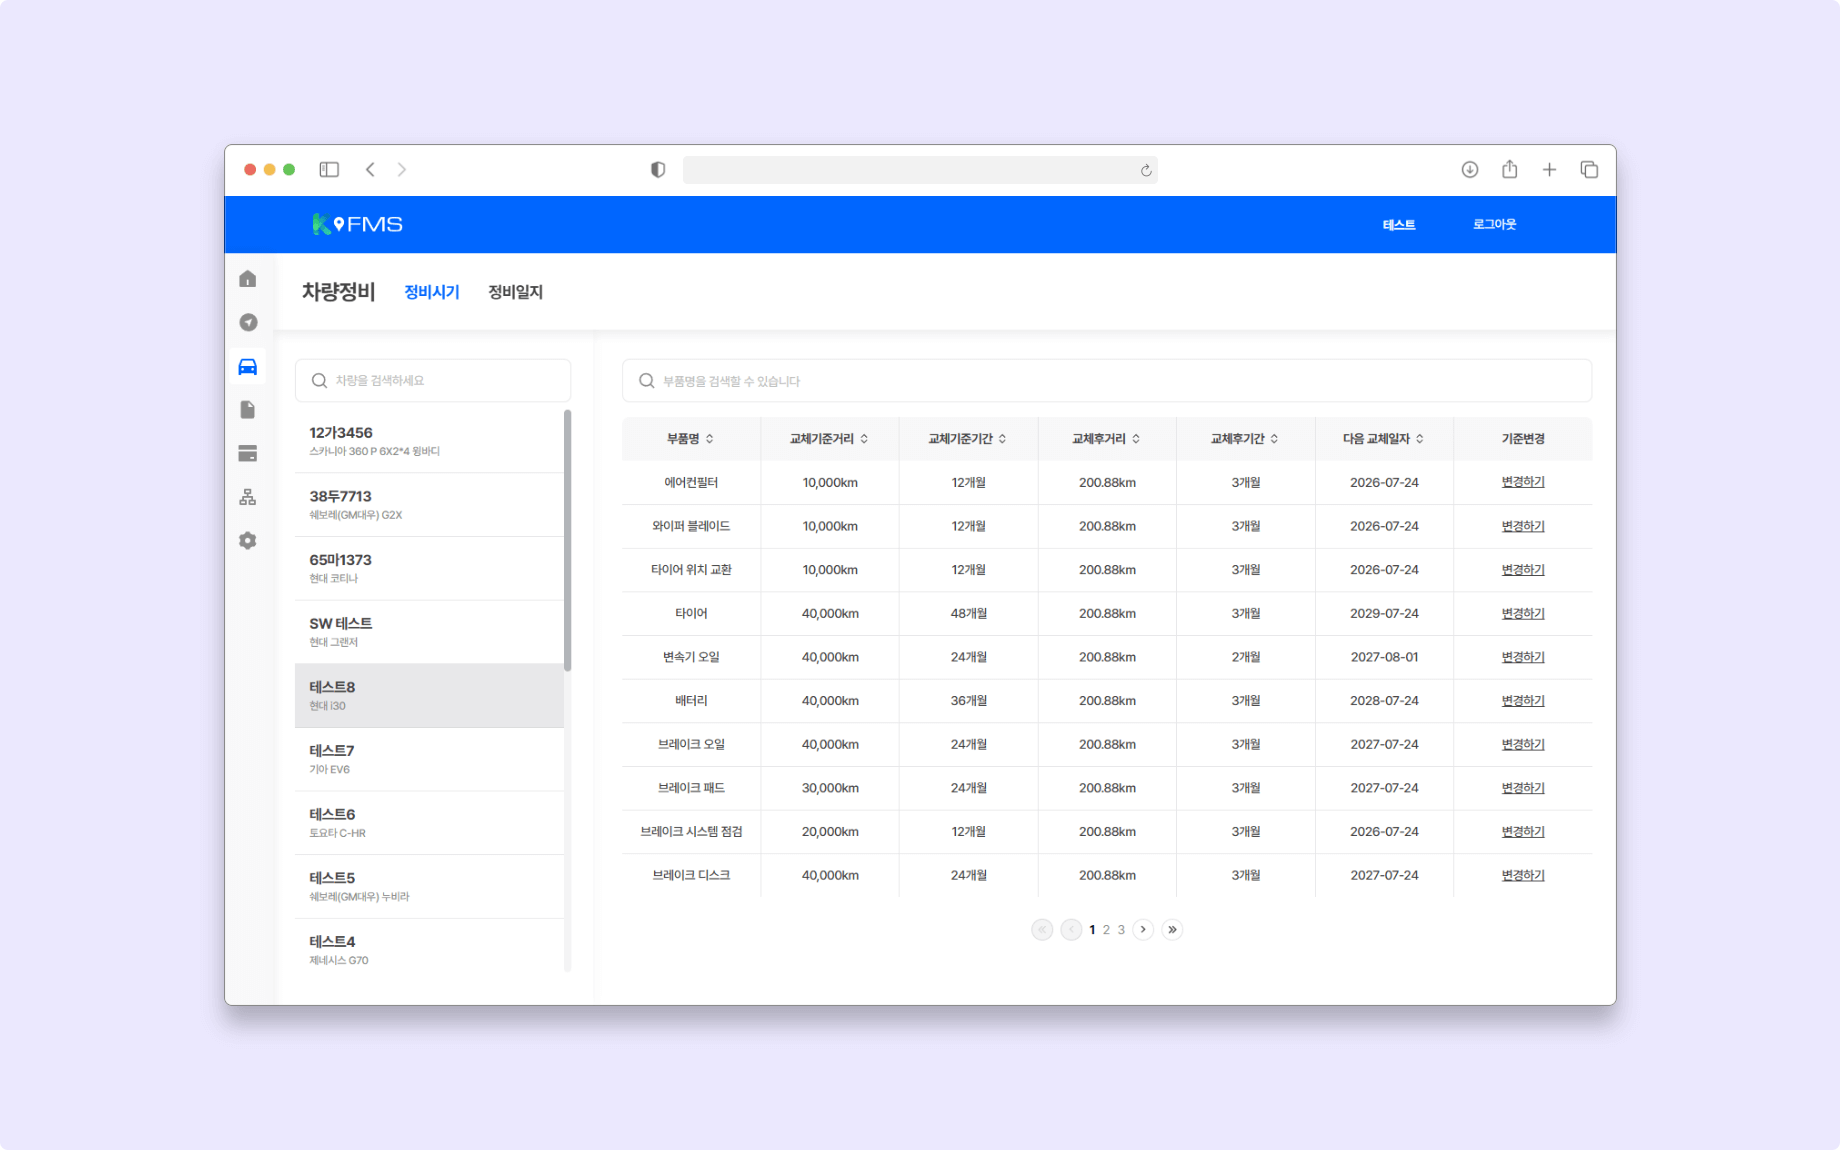Click the highlighted vehicle icon in sidebar

(247, 366)
